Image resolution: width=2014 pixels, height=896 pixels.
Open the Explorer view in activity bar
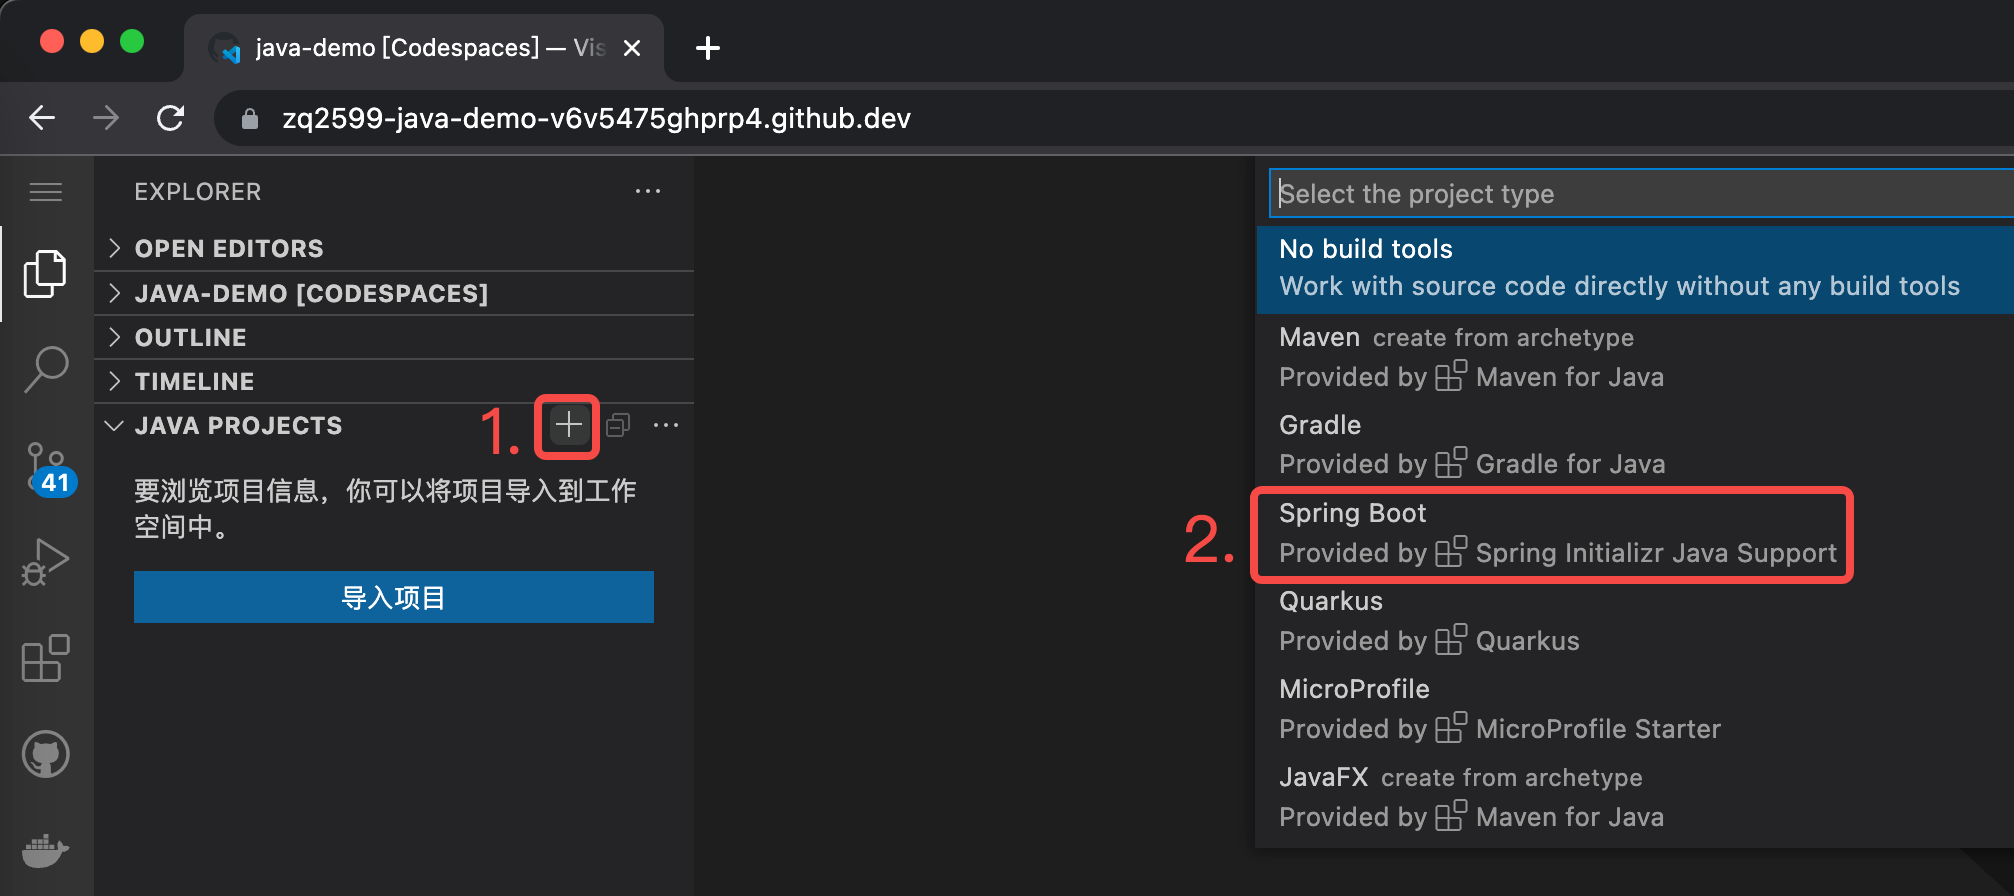(46, 274)
